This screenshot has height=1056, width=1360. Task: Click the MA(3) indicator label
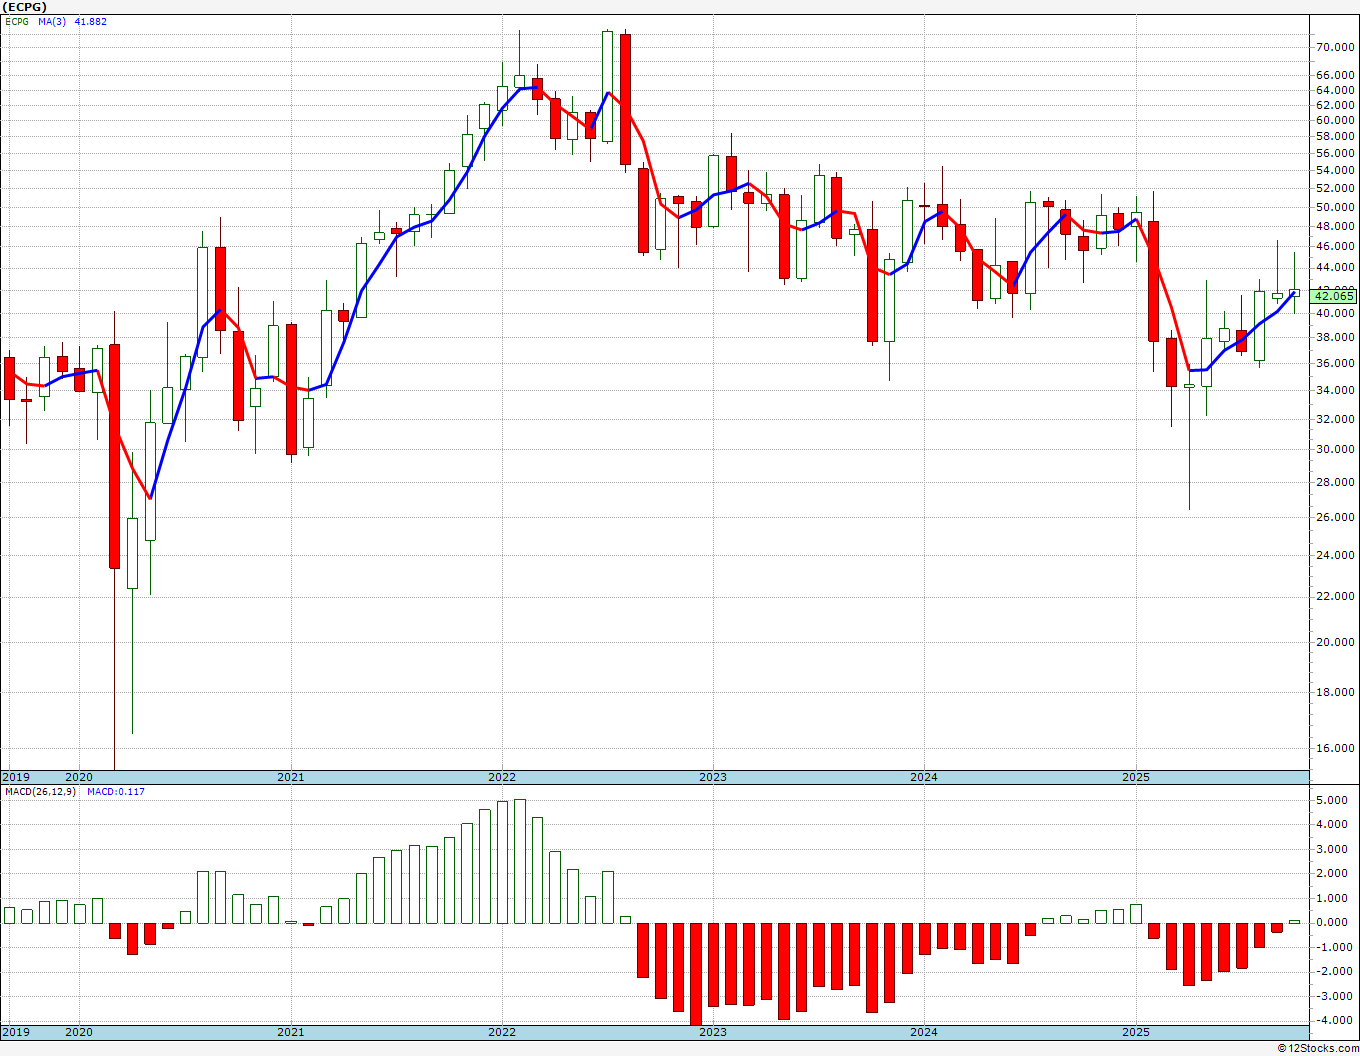(x=52, y=22)
